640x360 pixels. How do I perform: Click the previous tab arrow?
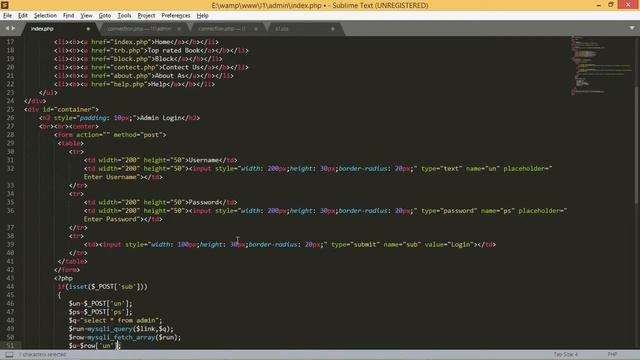7,28
